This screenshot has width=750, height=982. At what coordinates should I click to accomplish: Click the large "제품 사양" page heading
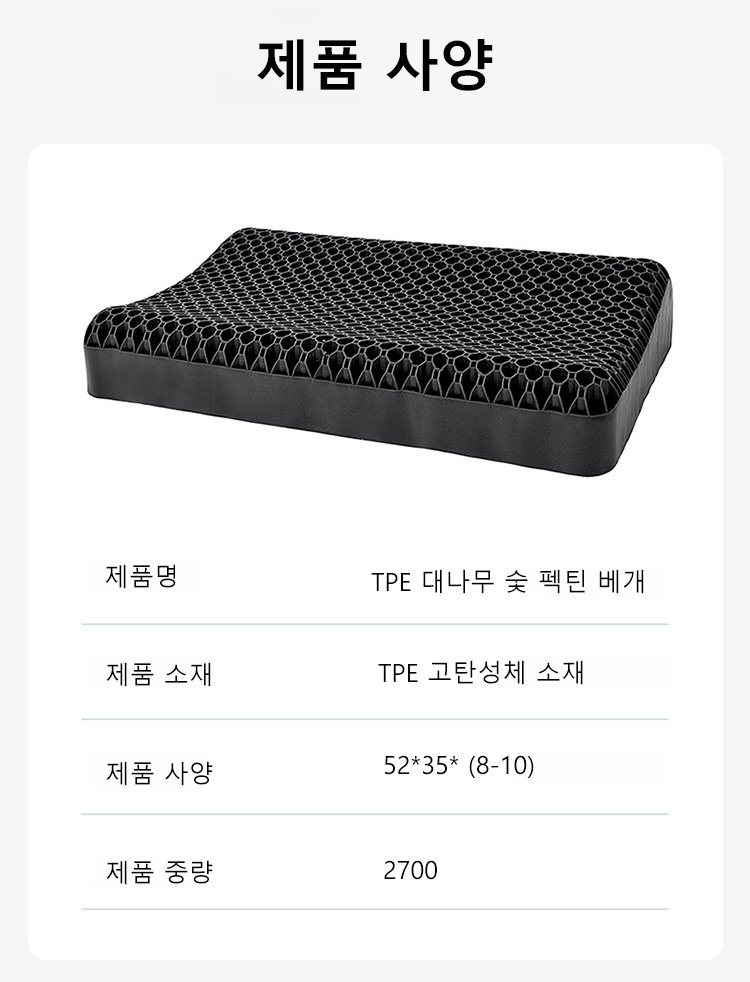pos(375,65)
